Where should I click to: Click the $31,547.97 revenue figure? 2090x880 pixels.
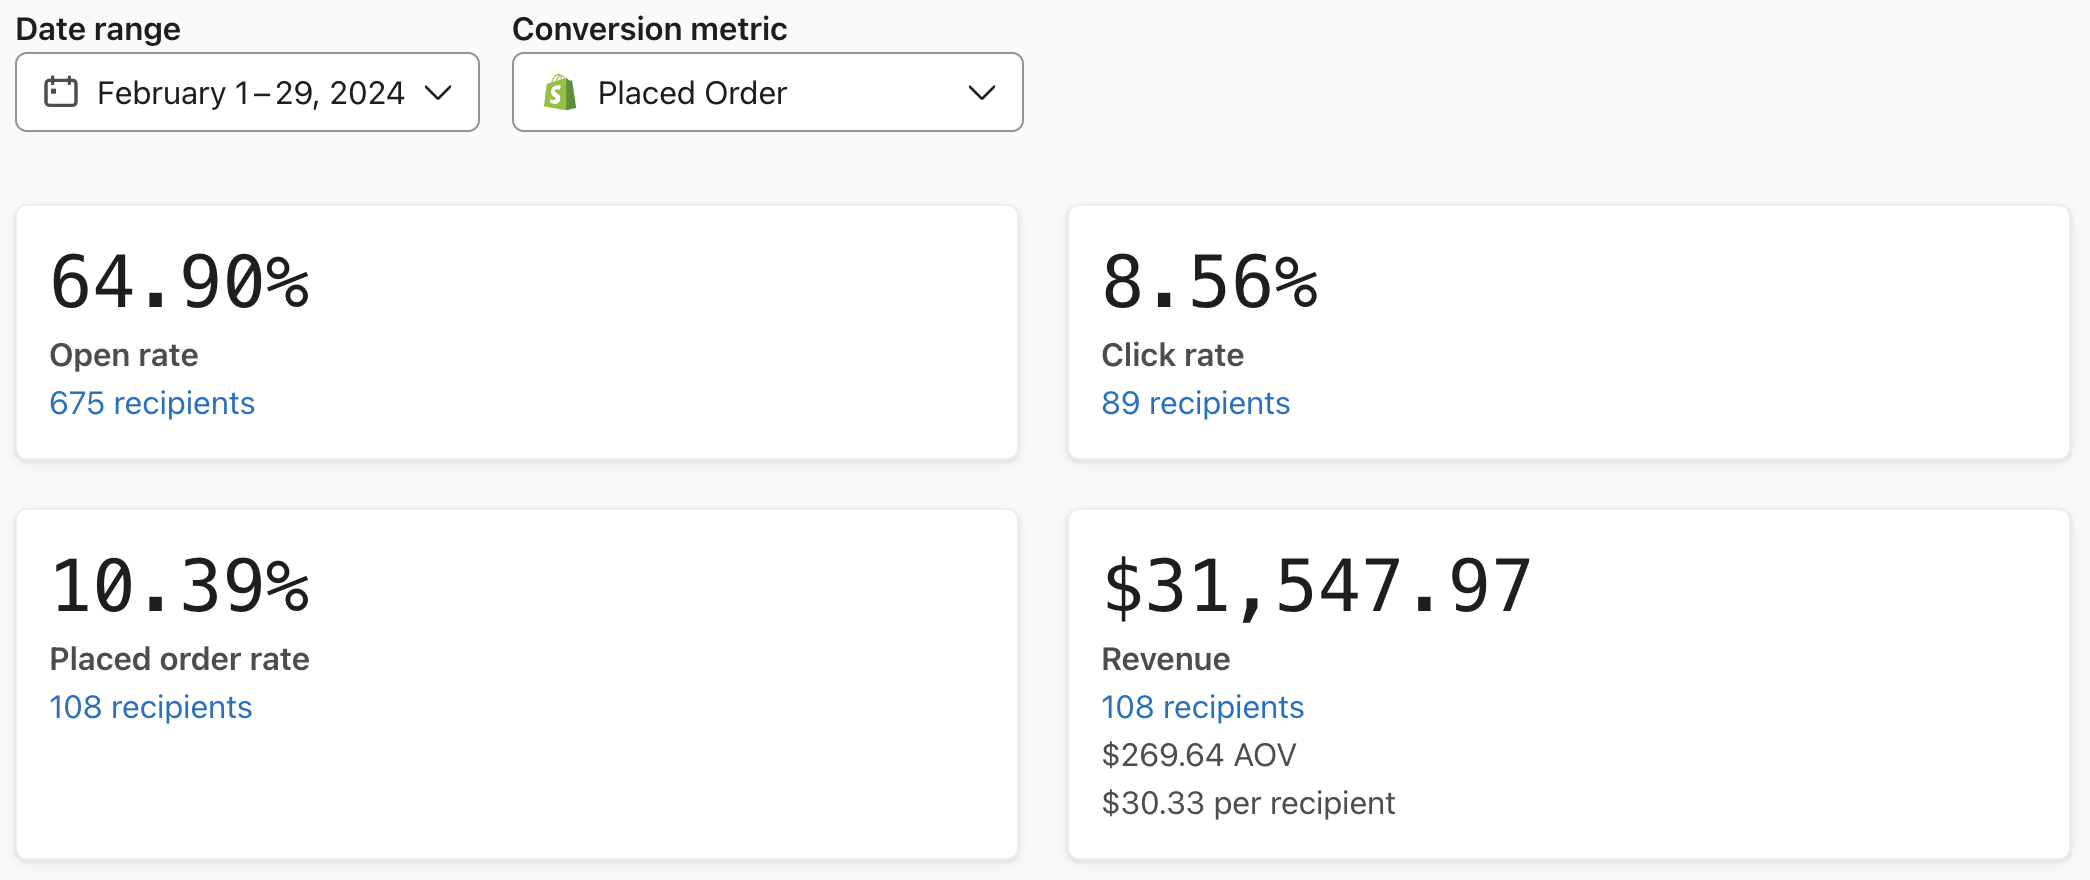[x=1316, y=587]
